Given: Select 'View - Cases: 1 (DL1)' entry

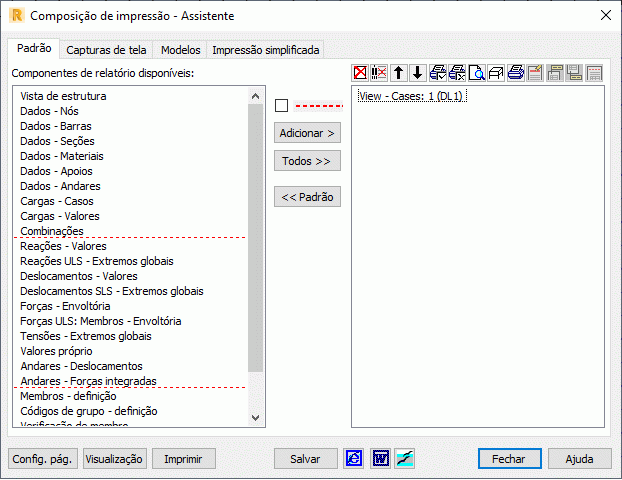Looking at the screenshot, I should point(412,96).
